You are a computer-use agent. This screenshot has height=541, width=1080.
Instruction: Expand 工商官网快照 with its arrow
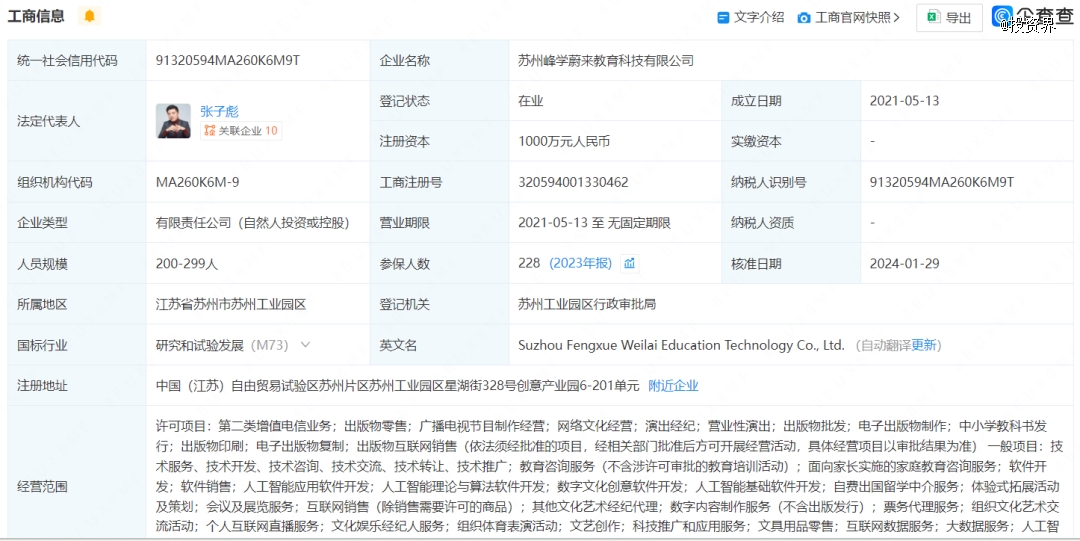pyautogui.click(x=896, y=17)
